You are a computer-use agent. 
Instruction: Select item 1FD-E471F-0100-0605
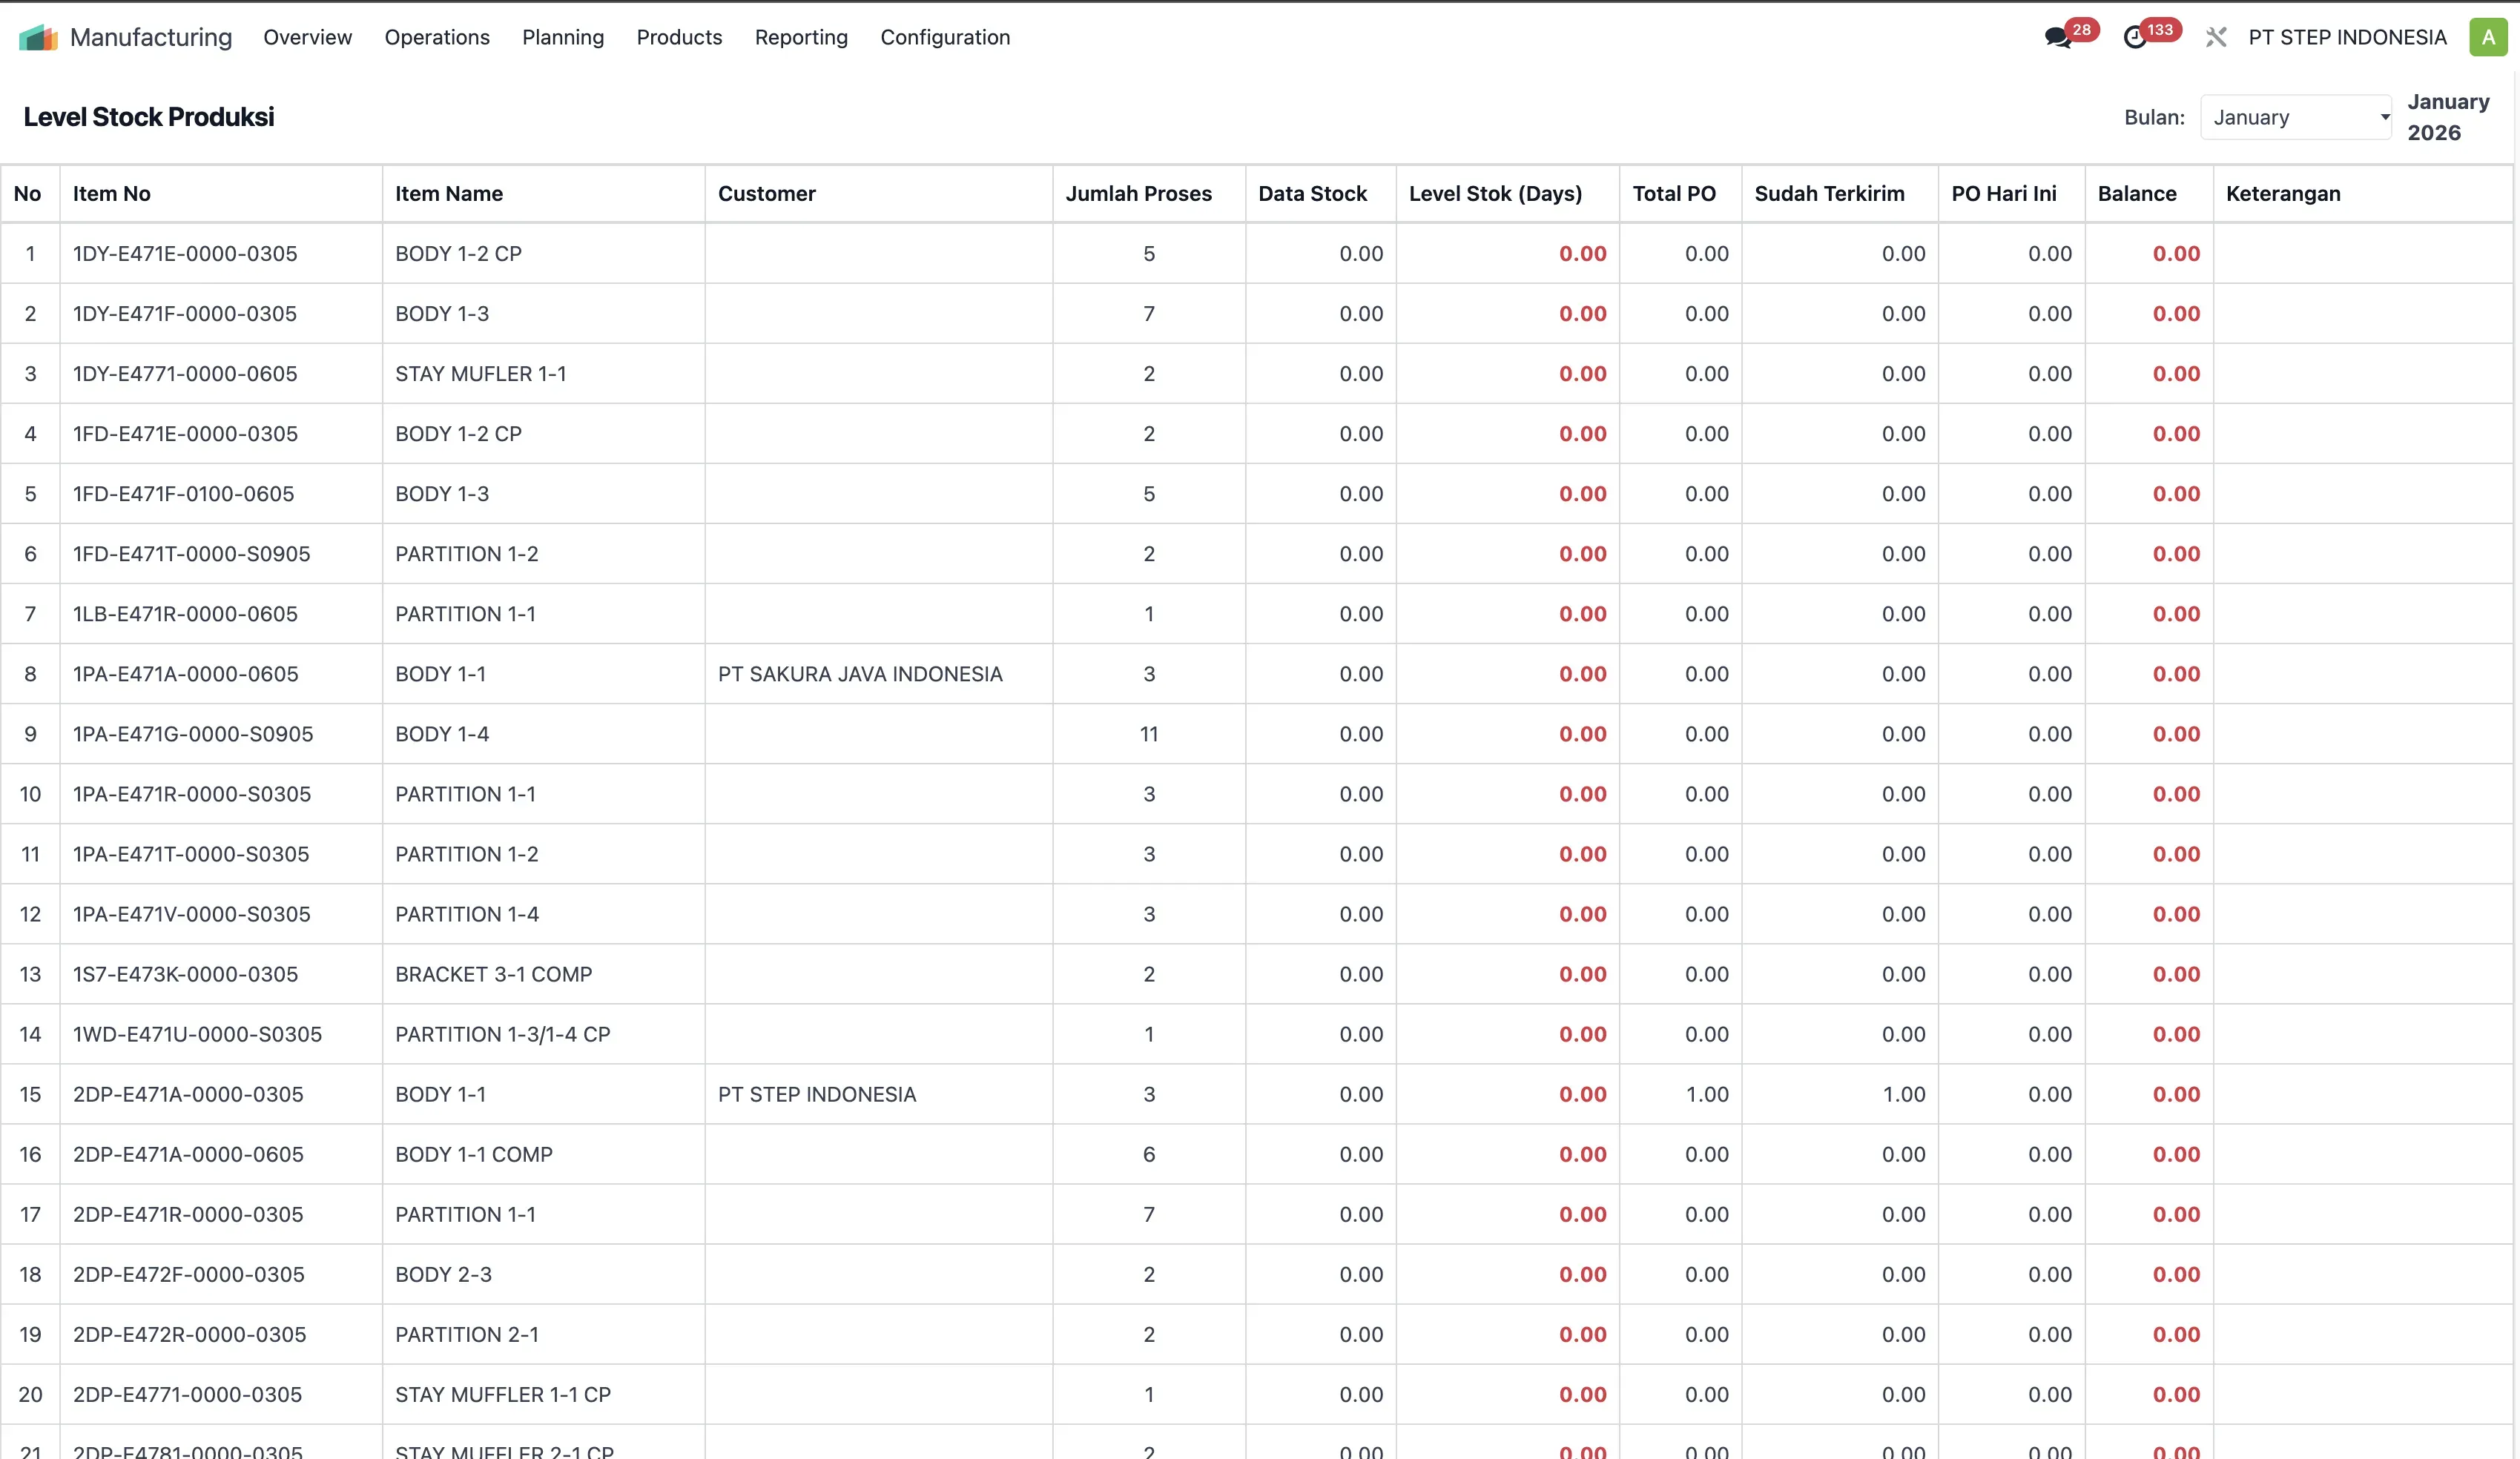click(183, 494)
